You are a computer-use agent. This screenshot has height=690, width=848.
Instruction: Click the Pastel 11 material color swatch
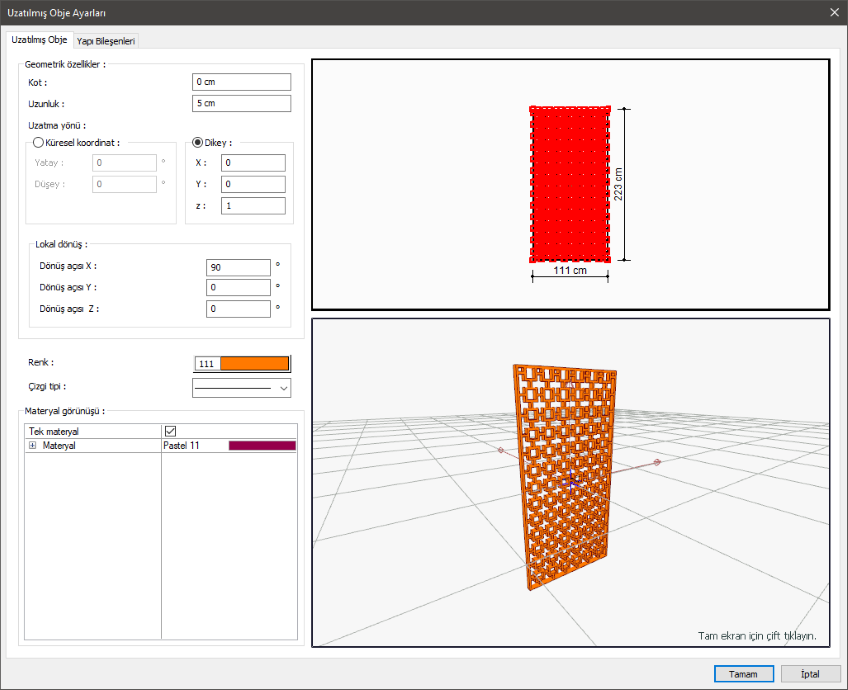262,446
